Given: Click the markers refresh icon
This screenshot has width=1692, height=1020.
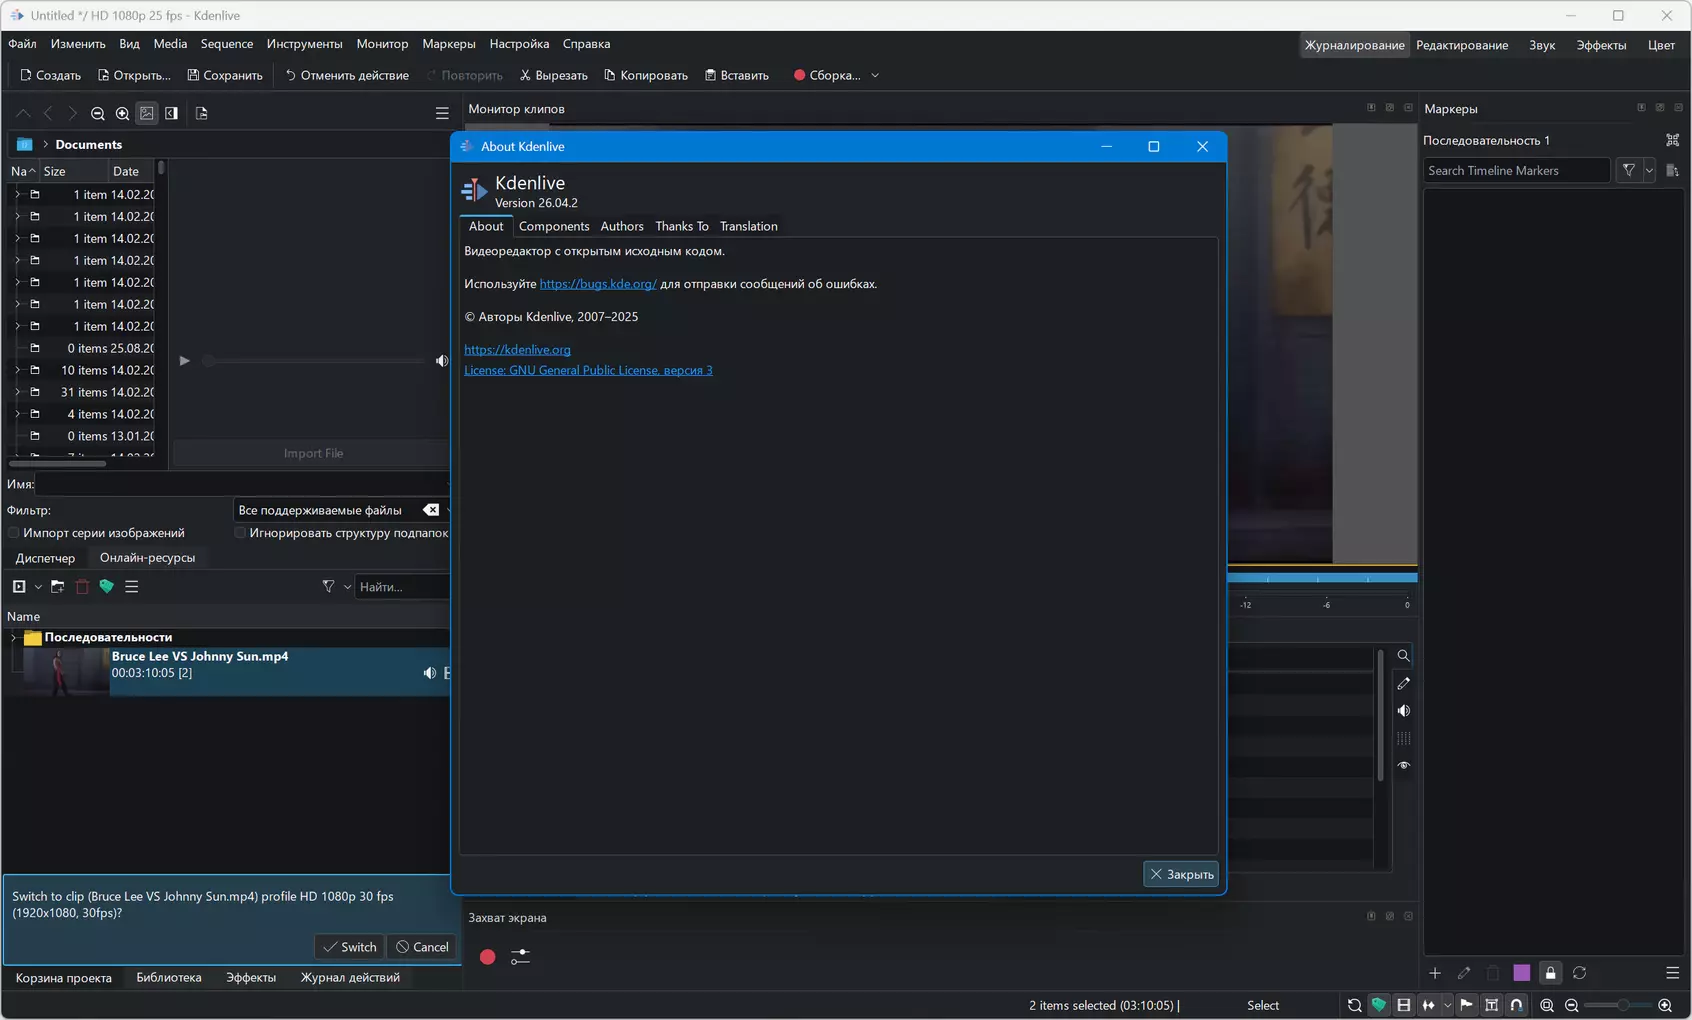Looking at the screenshot, I should (x=1580, y=973).
